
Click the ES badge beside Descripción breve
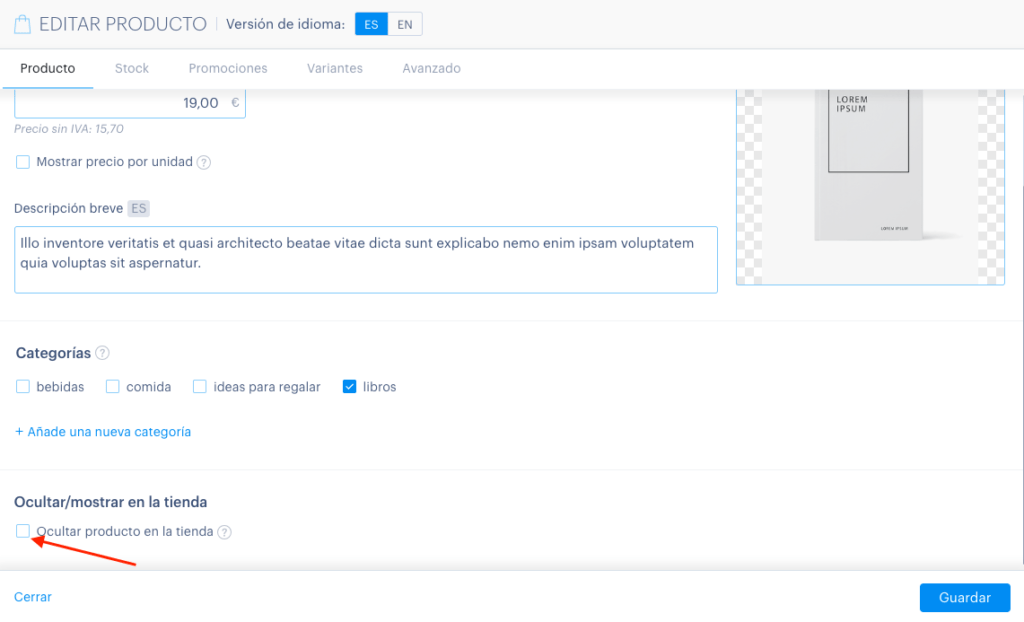[x=138, y=208]
